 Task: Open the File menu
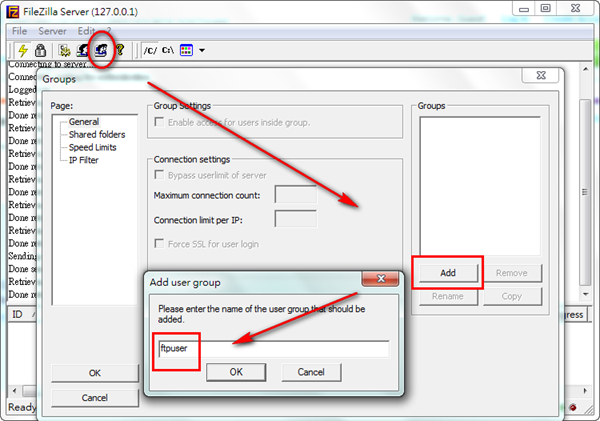click(20, 31)
